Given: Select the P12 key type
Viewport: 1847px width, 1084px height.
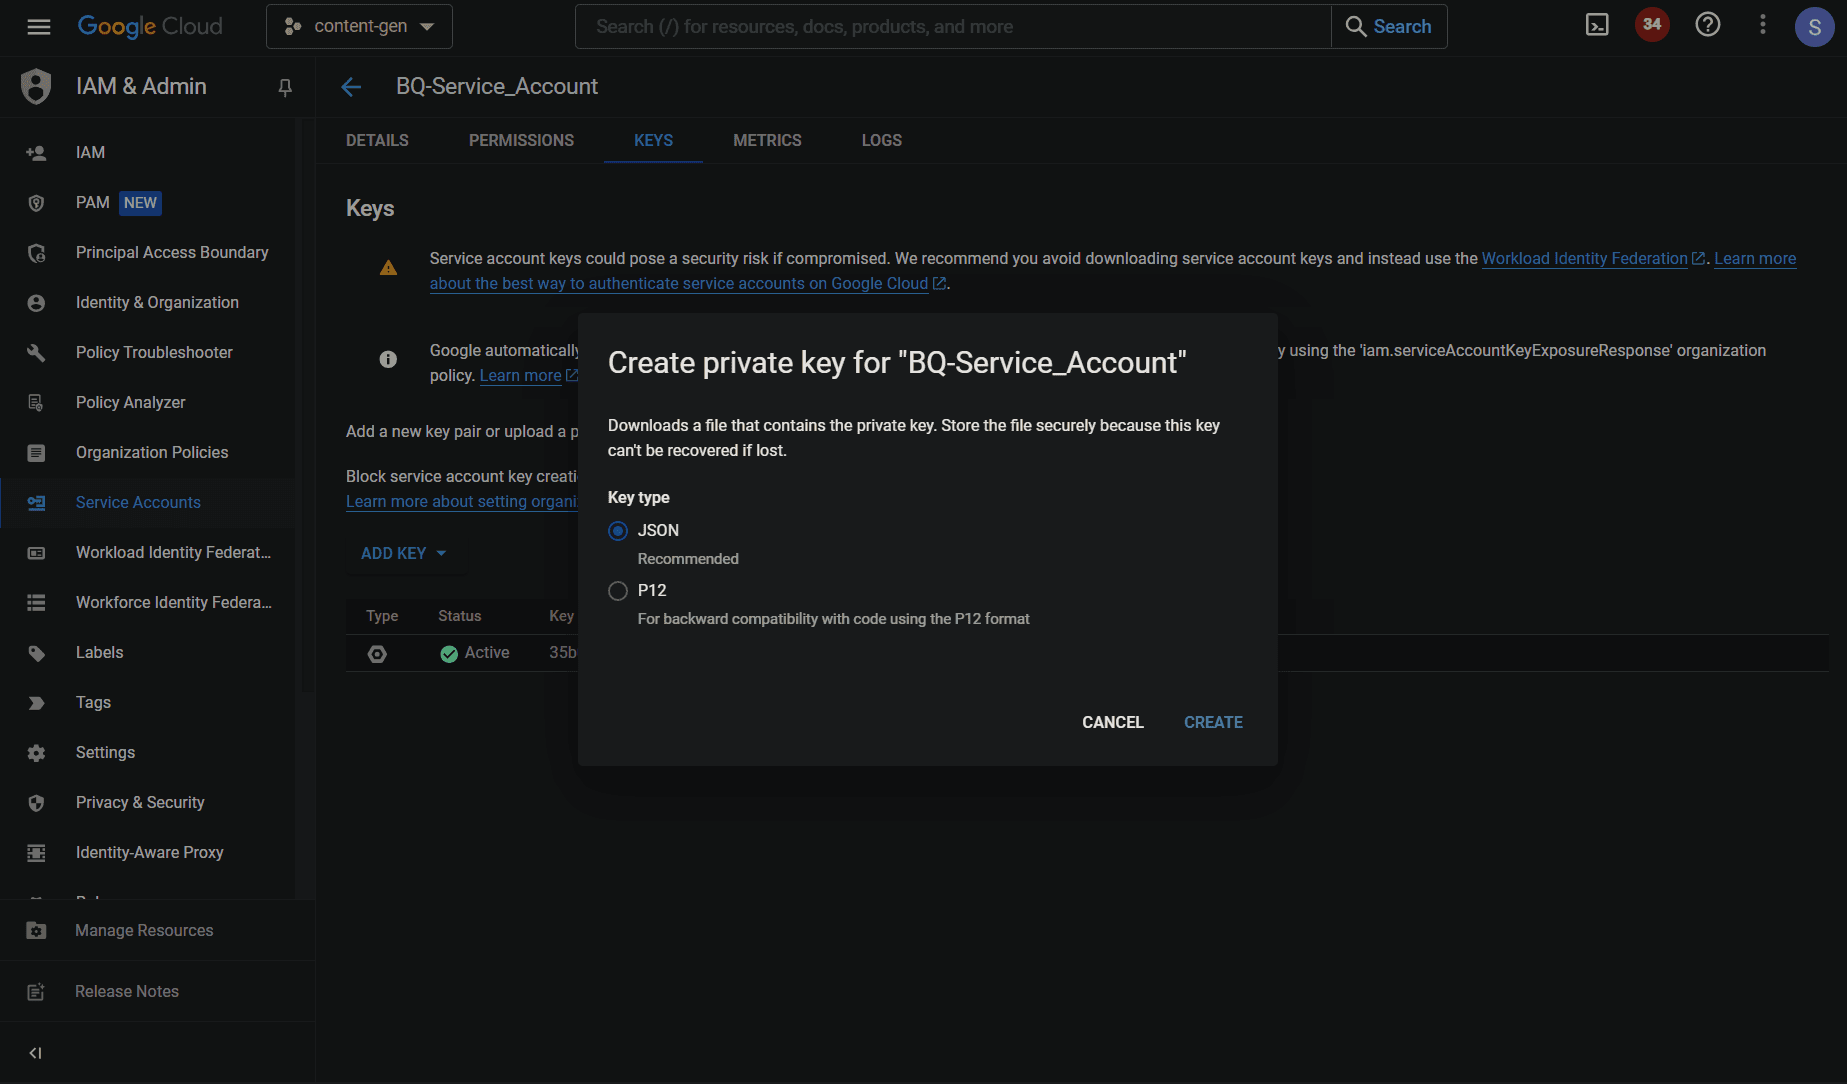Looking at the screenshot, I should pyautogui.click(x=618, y=591).
